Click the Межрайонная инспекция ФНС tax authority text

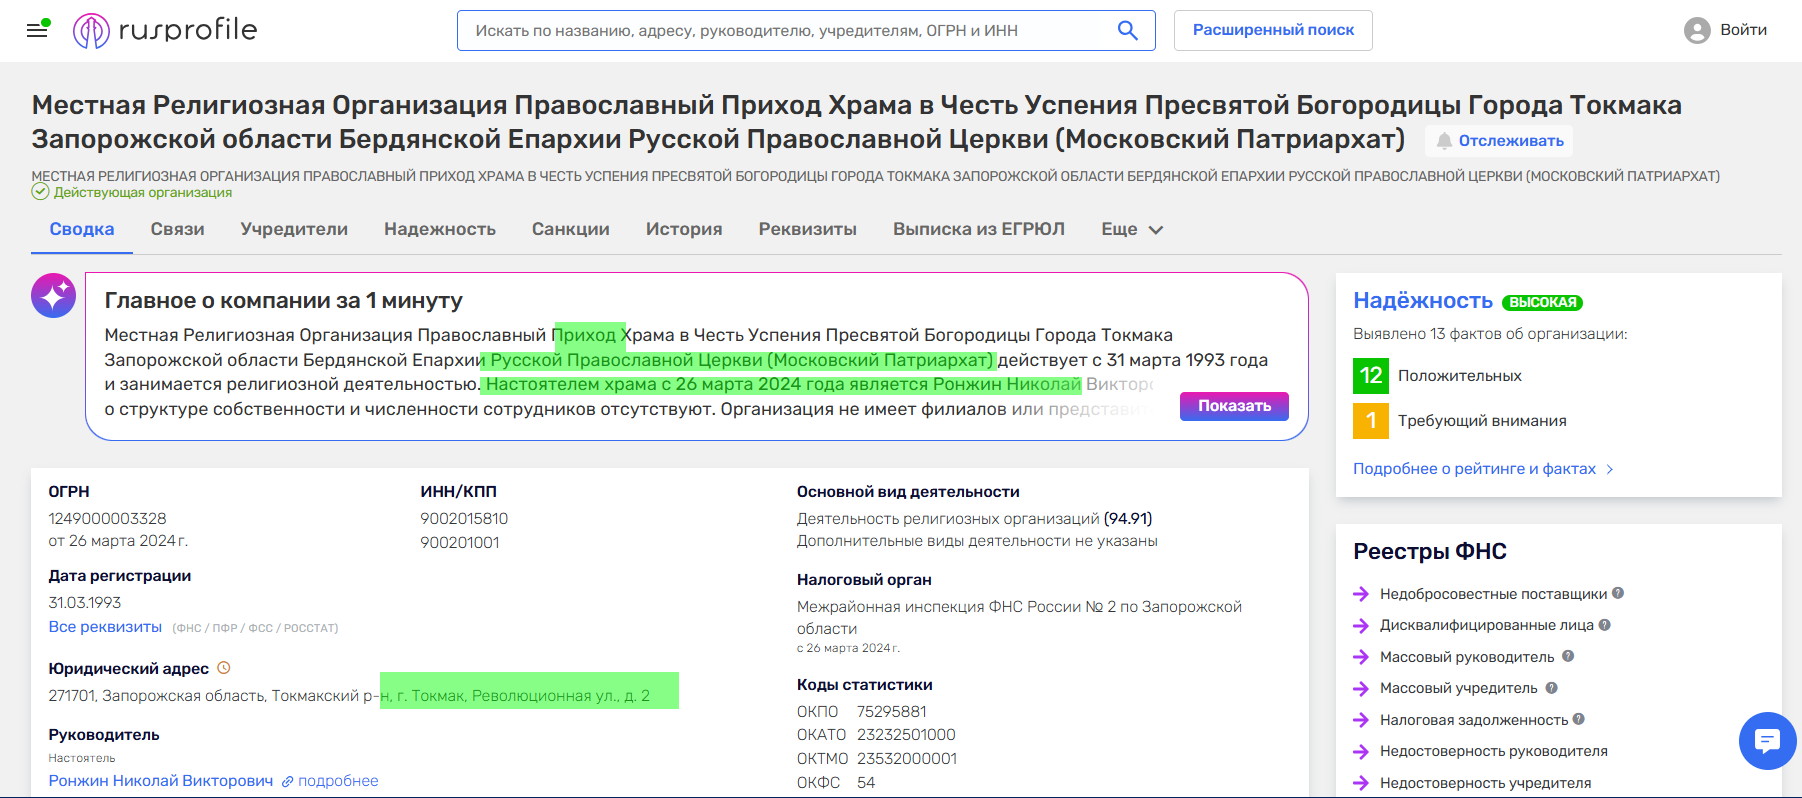click(1019, 618)
